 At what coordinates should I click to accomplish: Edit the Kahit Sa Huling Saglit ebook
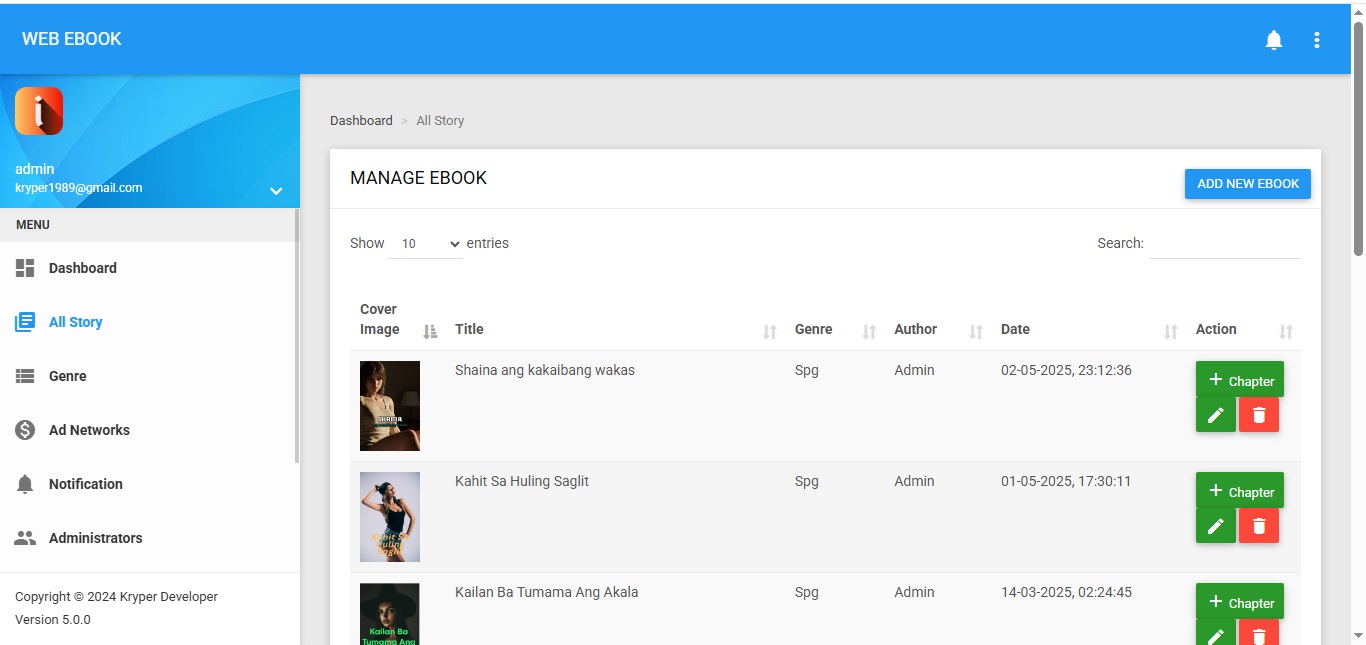(x=1215, y=526)
